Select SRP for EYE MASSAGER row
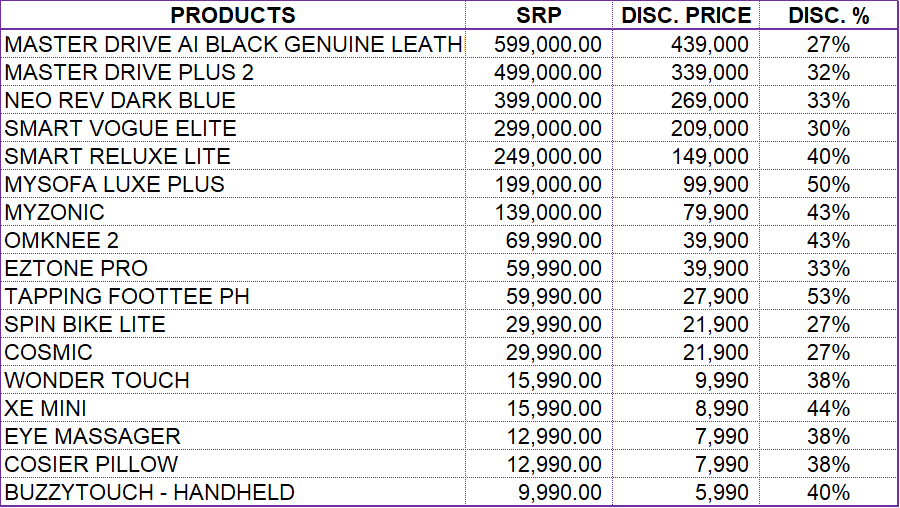 538,436
